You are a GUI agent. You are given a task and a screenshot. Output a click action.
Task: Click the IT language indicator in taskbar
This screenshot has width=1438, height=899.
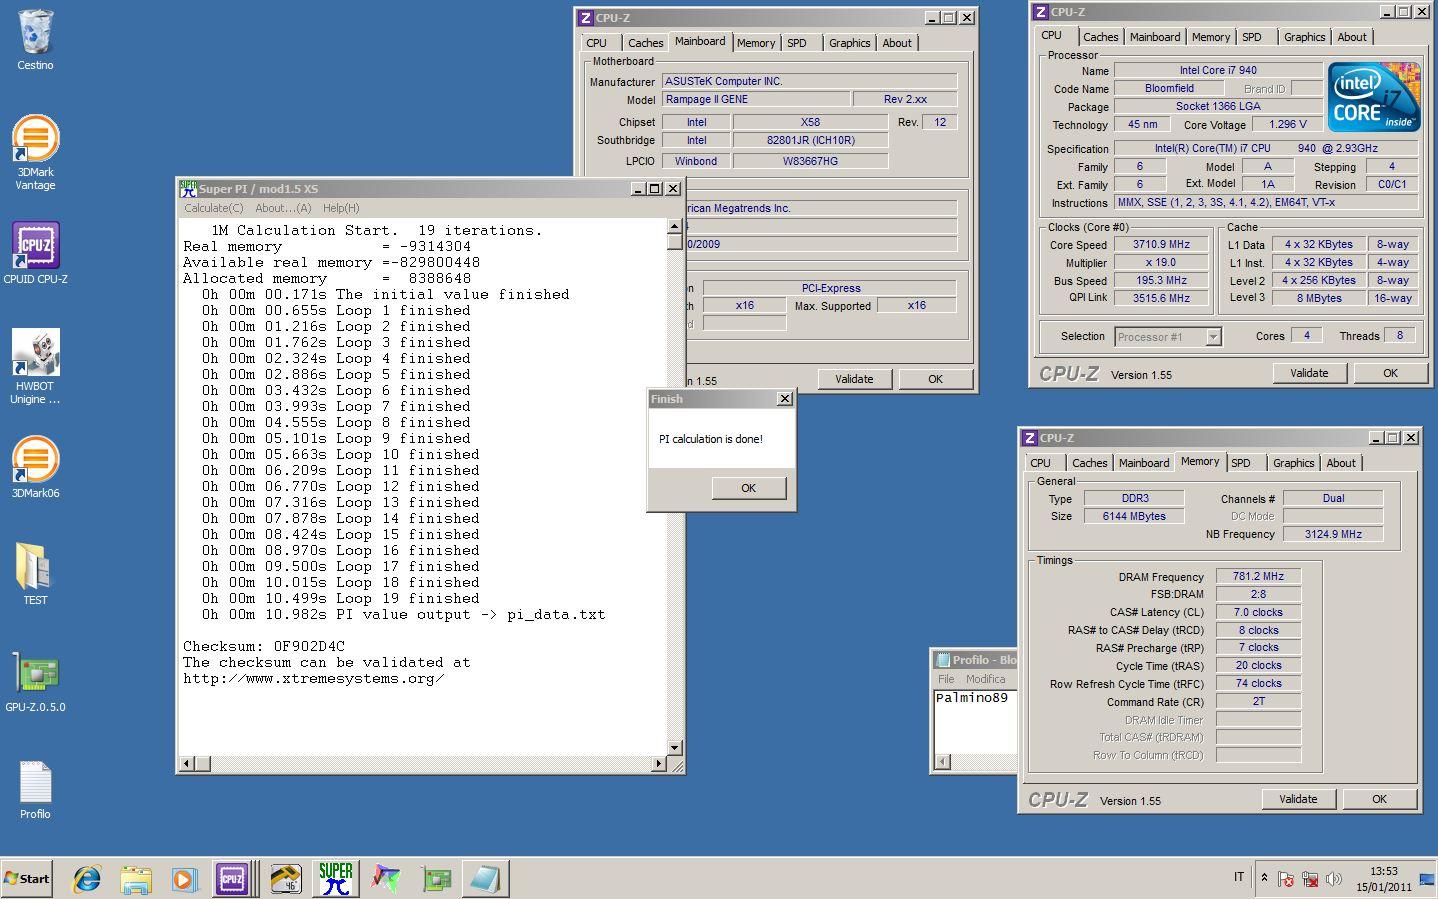[1238, 877]
